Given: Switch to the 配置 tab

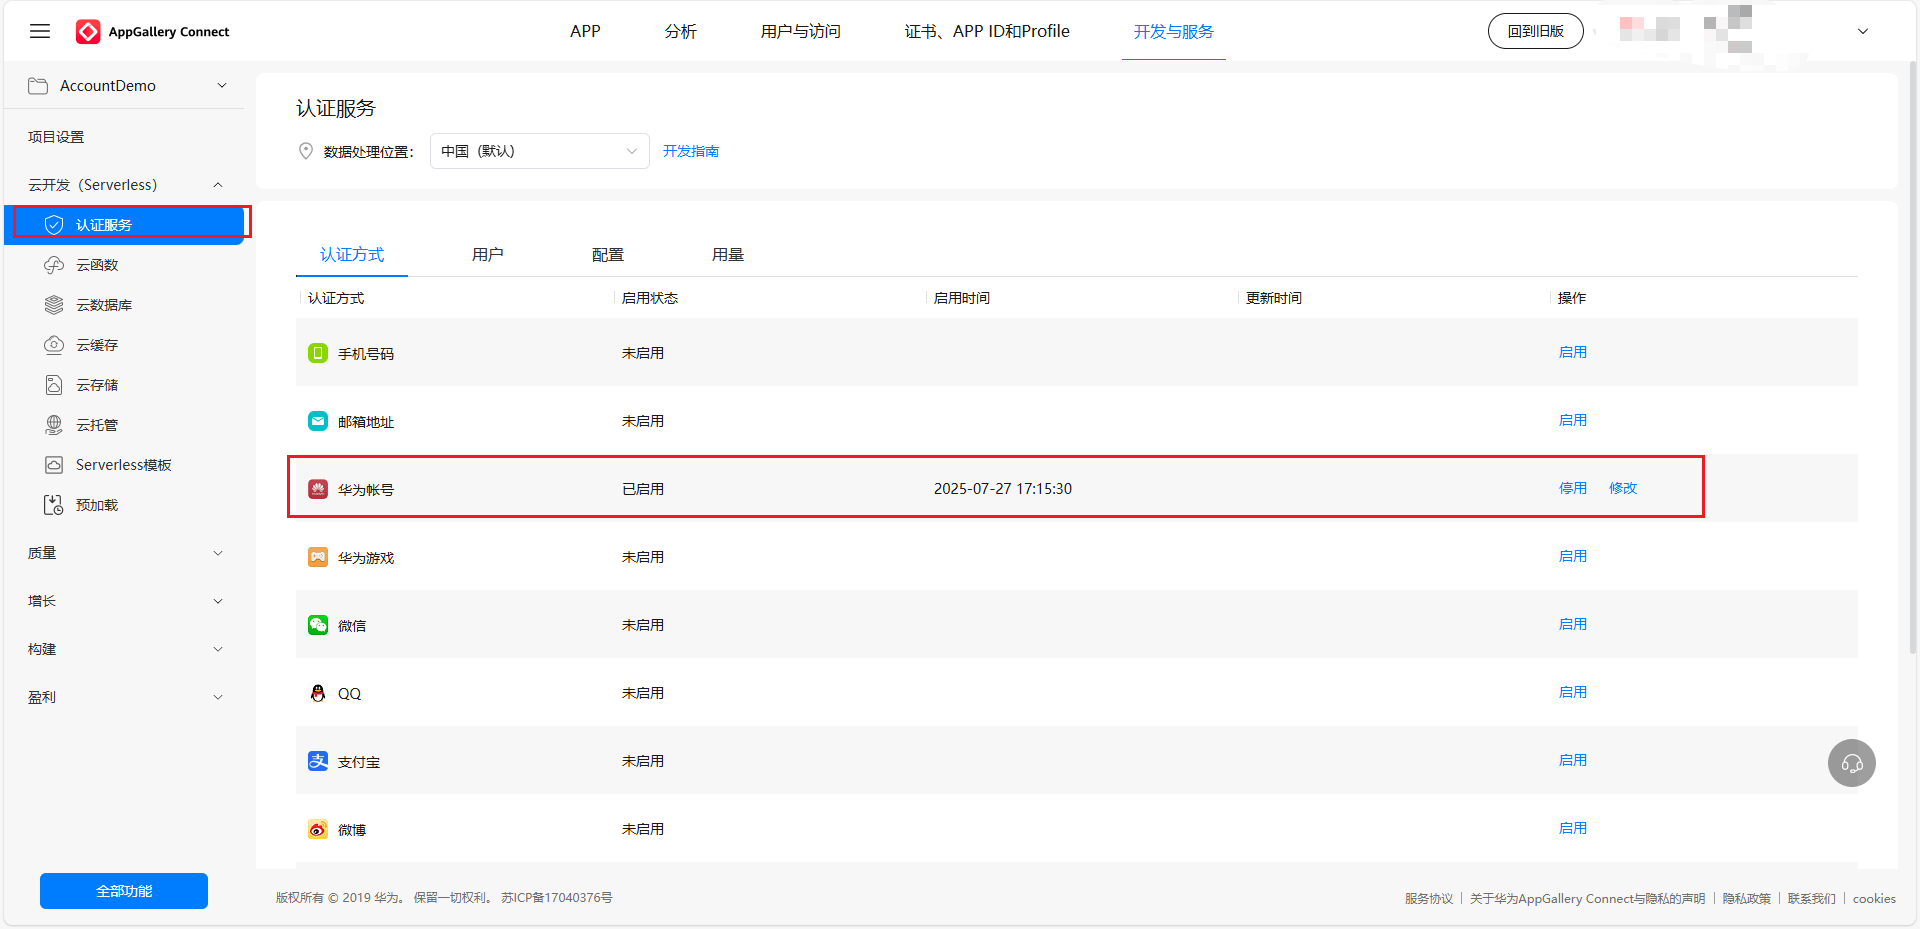Looking at the screenshot, I should (x=608, y=255).
